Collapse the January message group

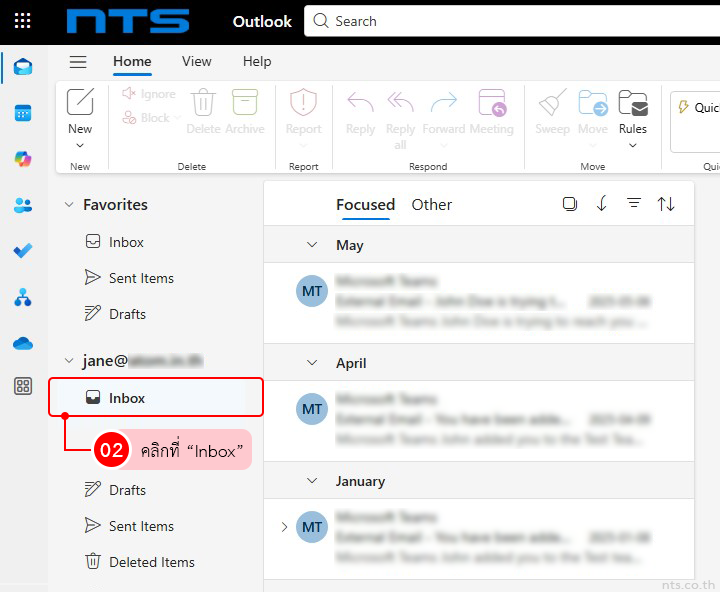coord(312,481)
